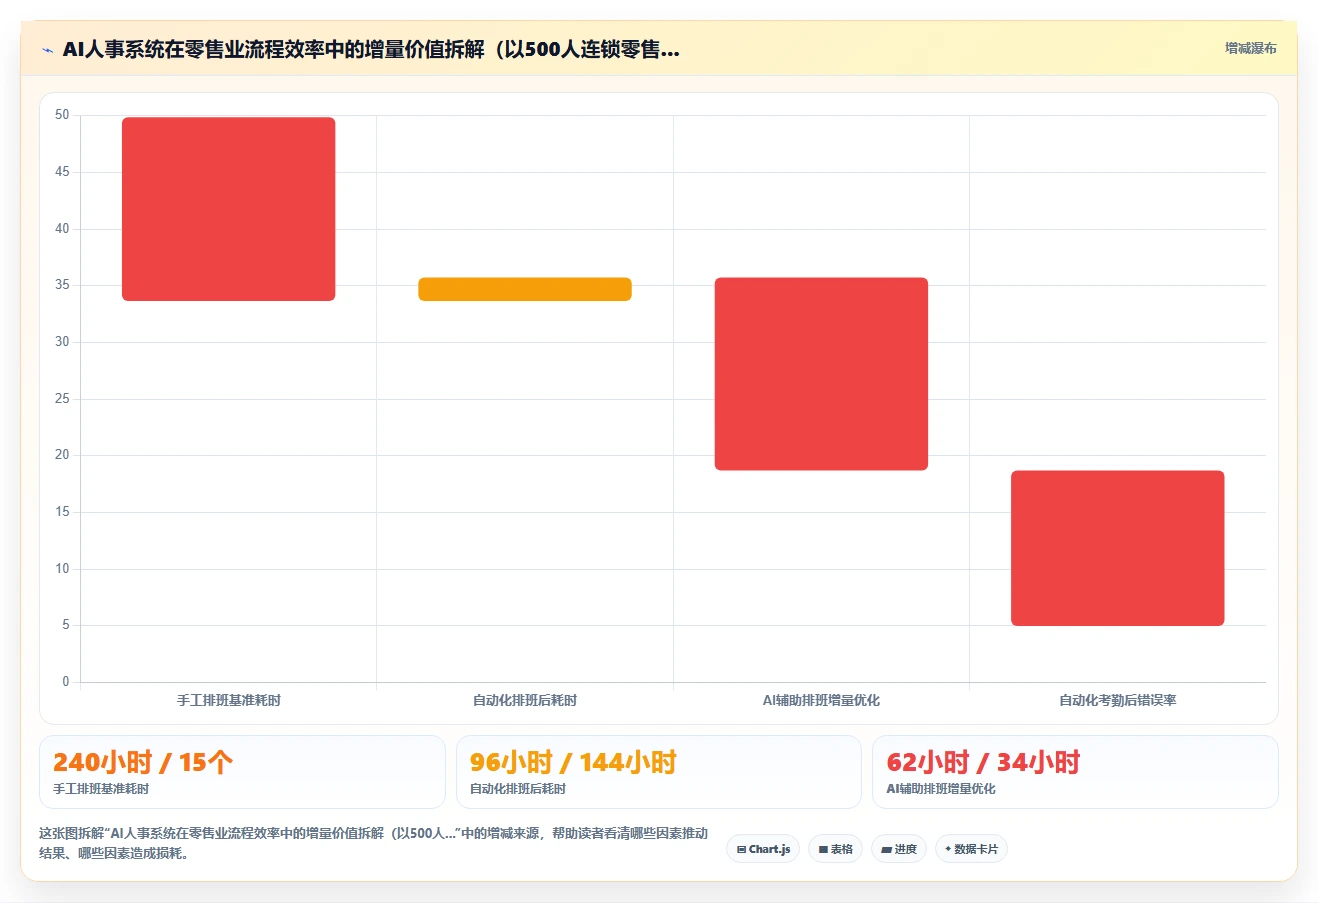Click the Chart.js chip
This screenshot has width=1318, height=903.
coord(763,849)
